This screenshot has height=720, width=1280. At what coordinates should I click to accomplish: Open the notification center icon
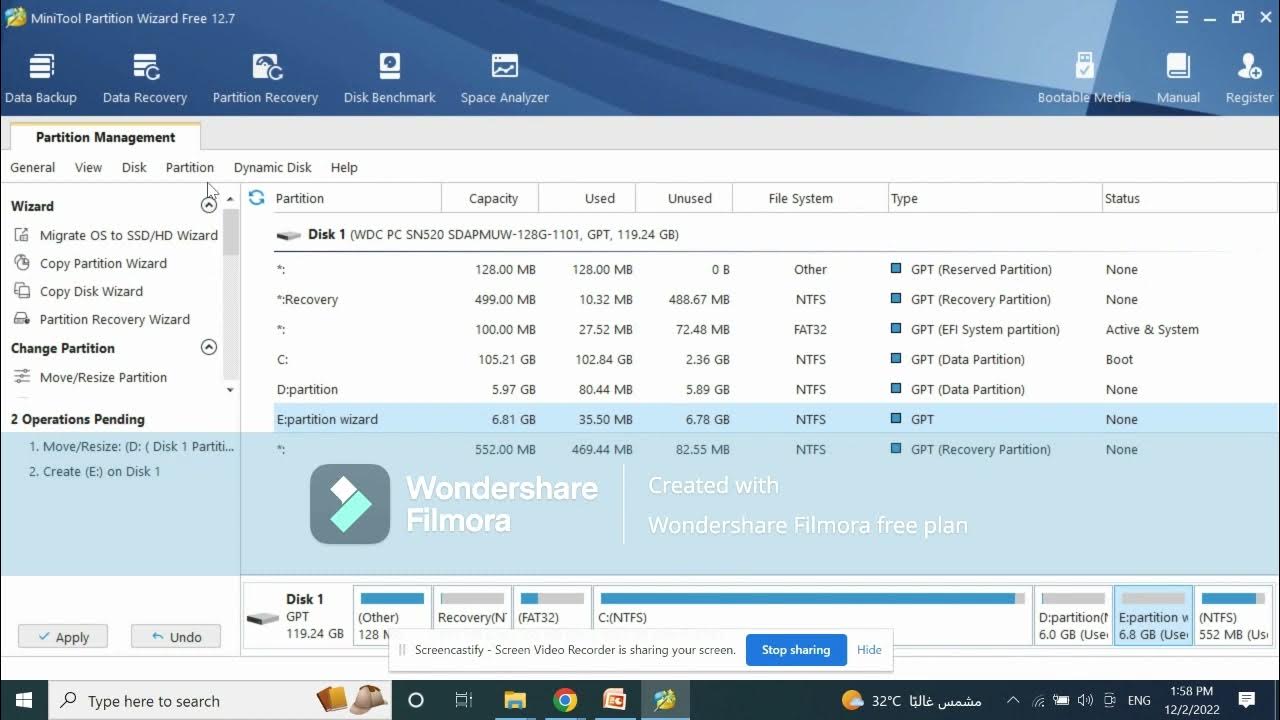[x=1247, y=700]
